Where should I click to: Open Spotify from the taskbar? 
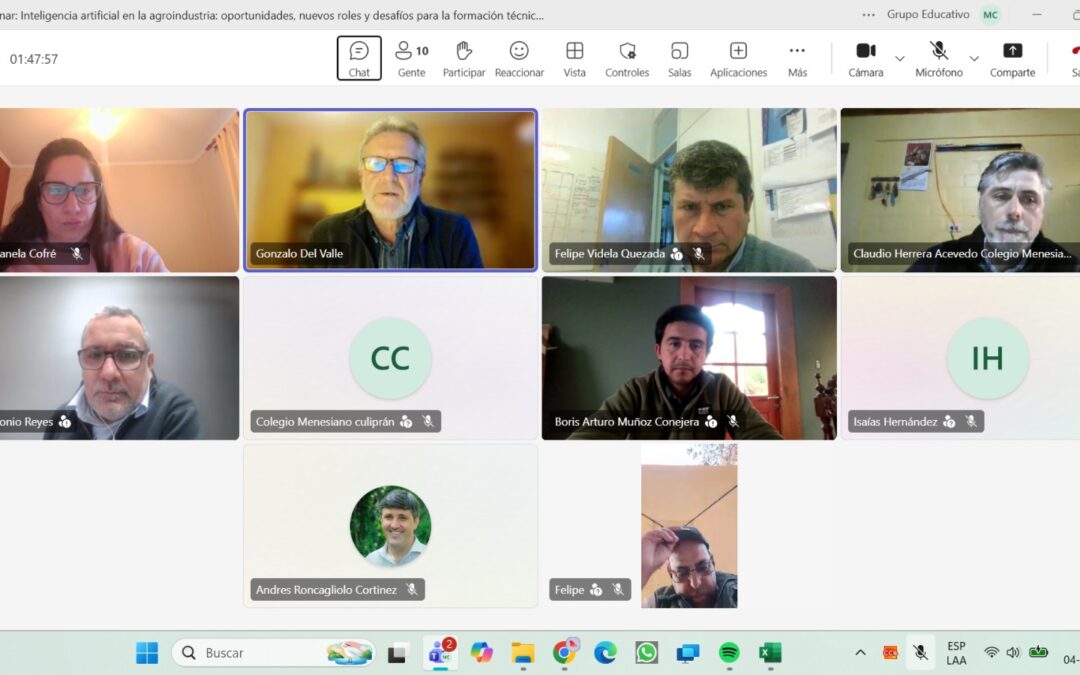point(729,652)
